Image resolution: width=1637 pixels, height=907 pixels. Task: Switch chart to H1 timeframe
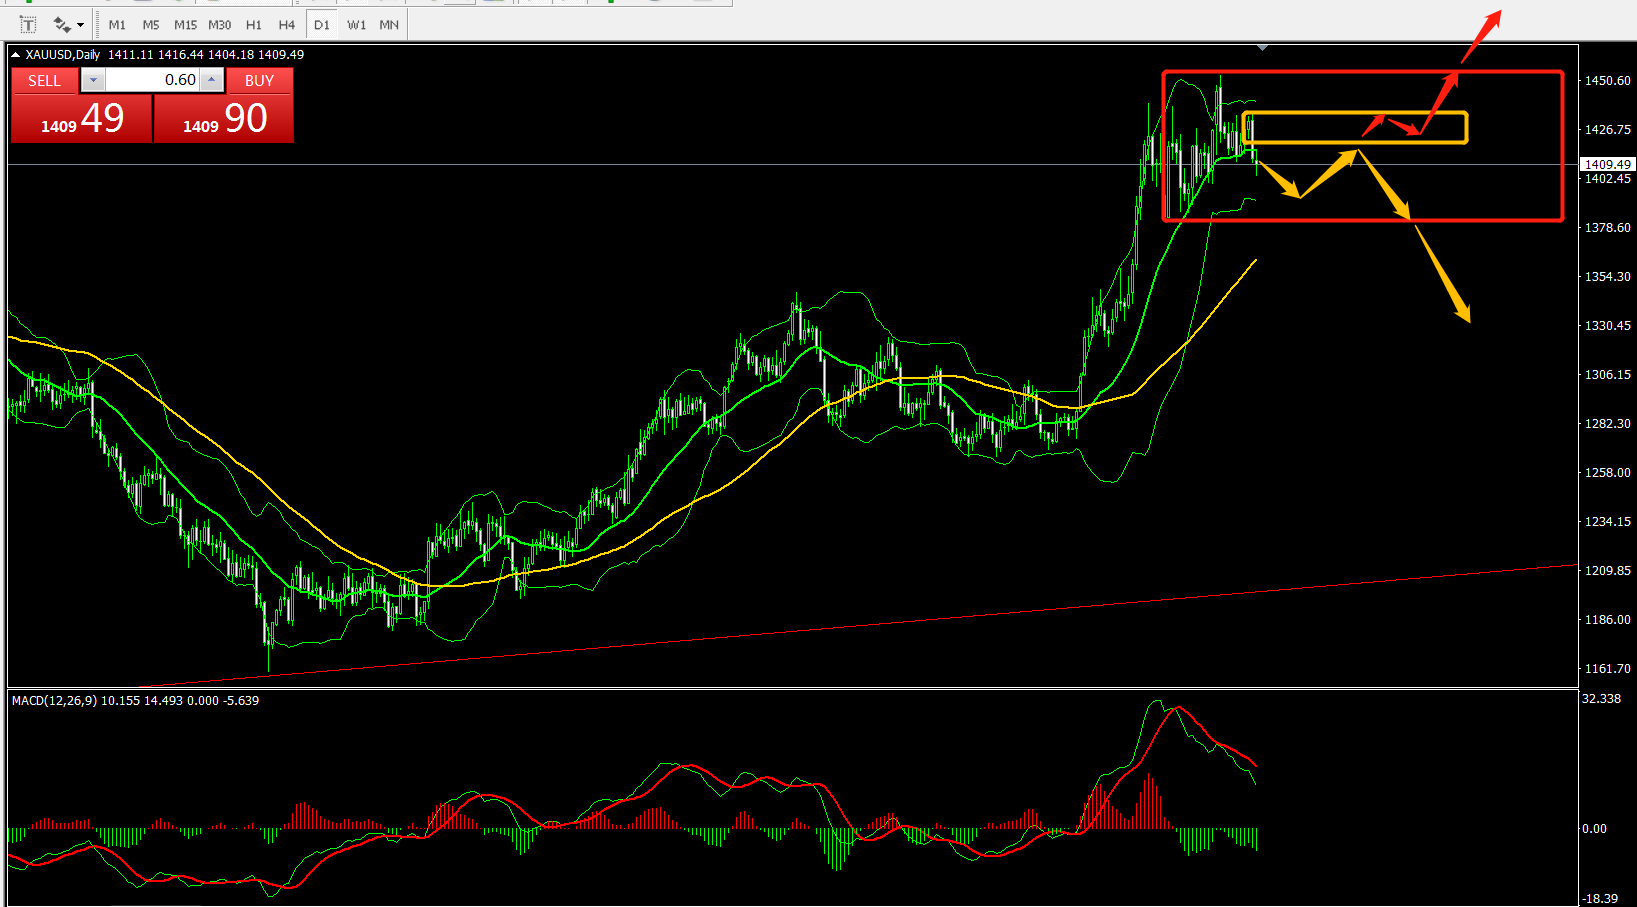pos(254,25)
